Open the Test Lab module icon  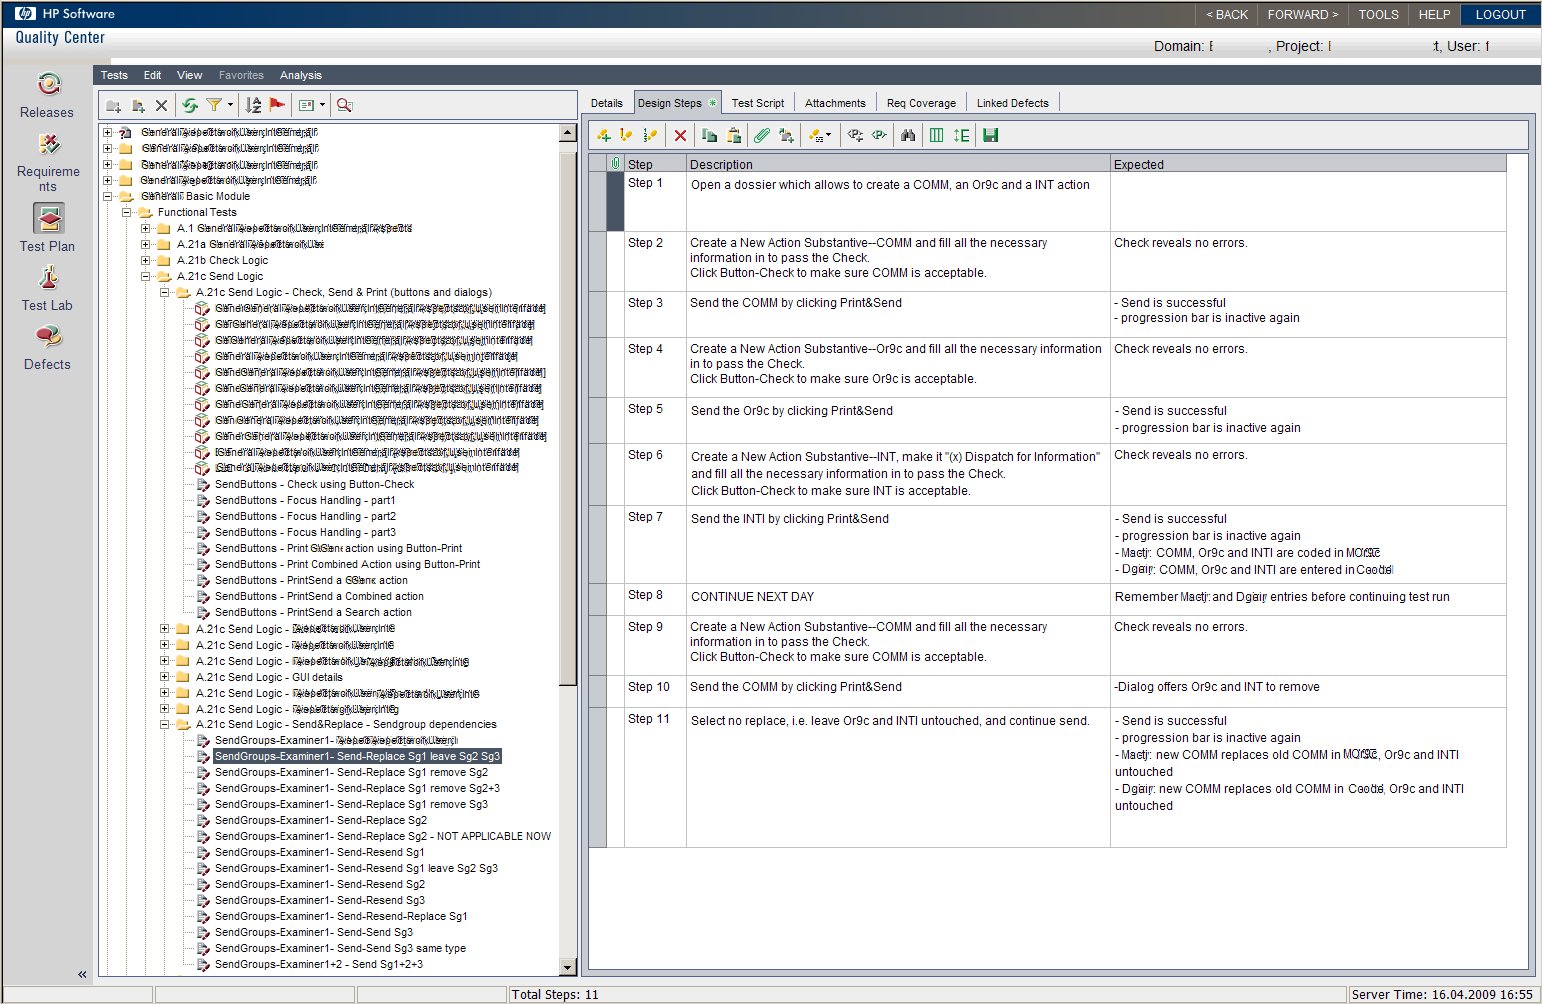tap(48, 278)
